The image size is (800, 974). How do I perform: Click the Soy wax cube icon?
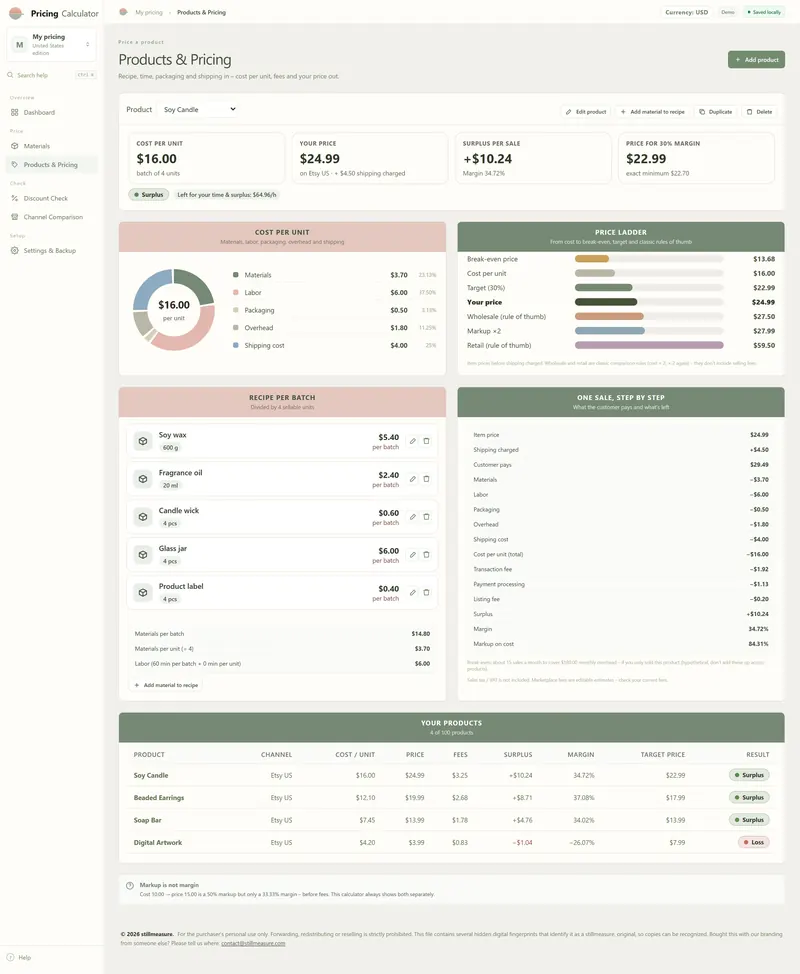[143, 441]
